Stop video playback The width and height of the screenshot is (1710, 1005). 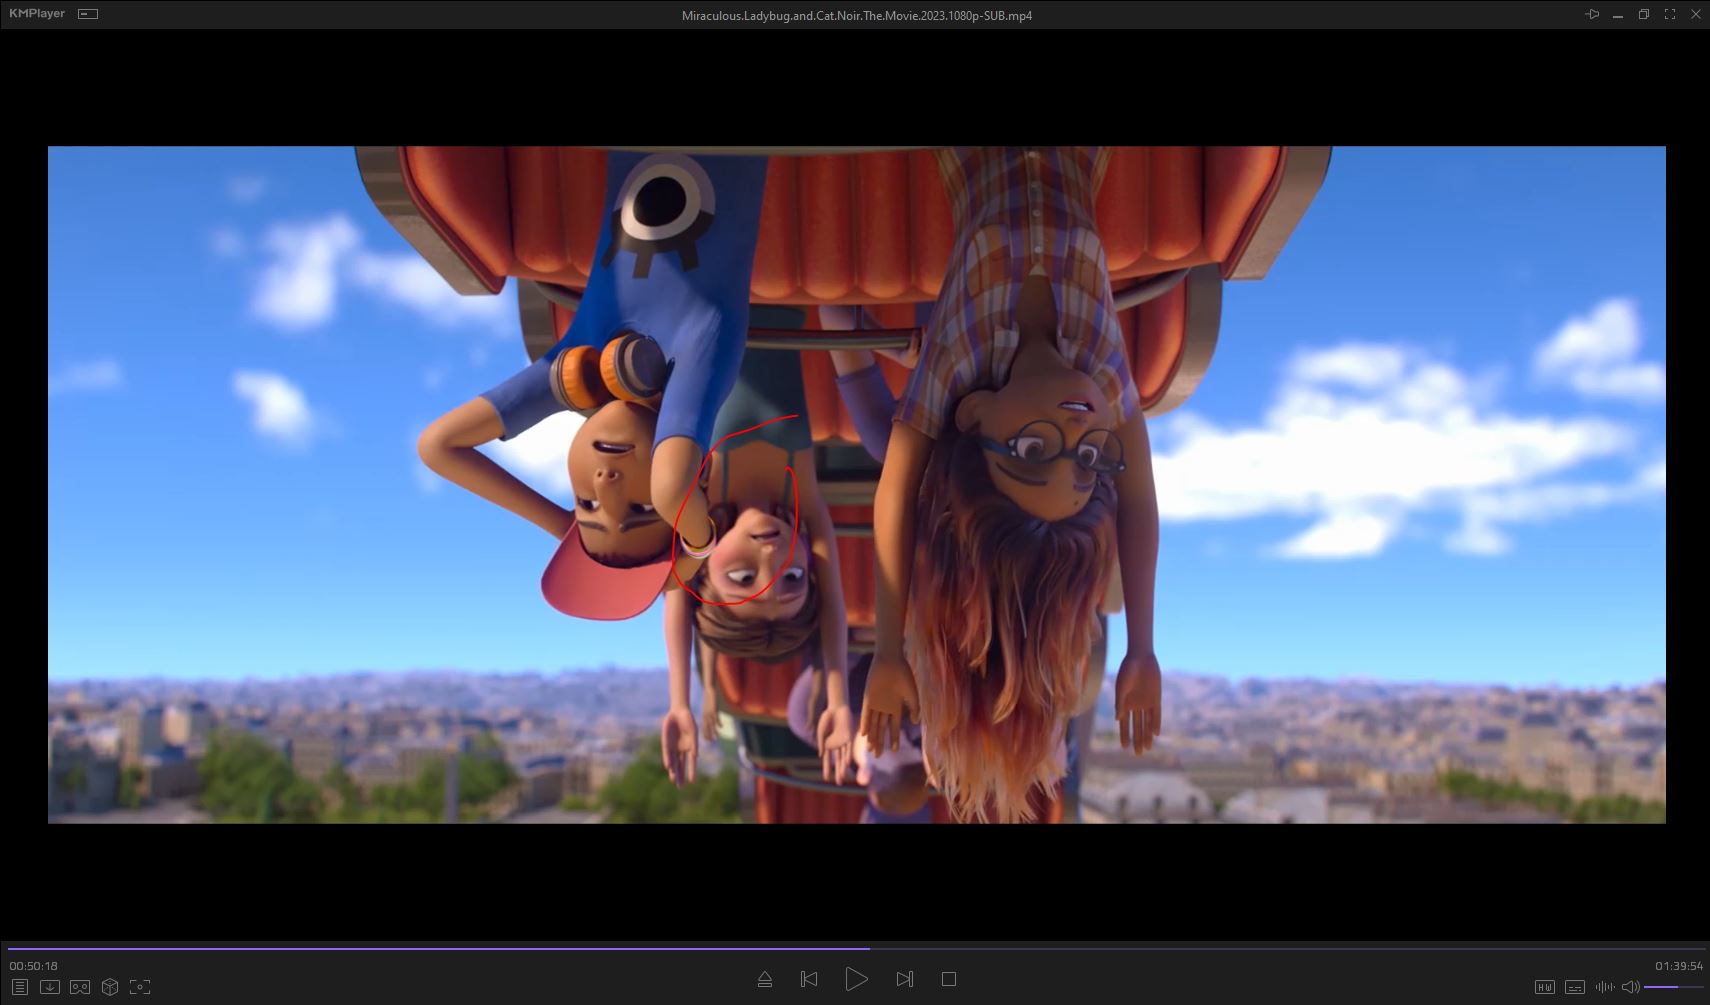click(949, 979)
